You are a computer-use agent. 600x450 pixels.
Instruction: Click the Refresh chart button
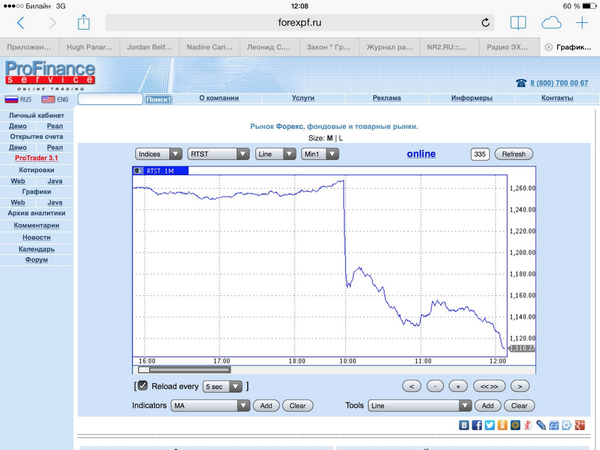[x=513, y=154]
